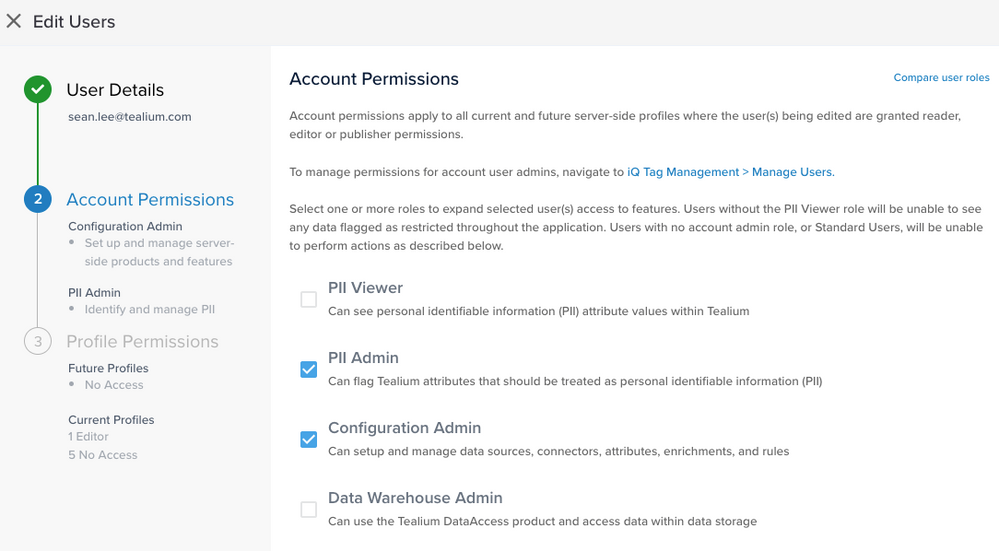Select Future Profiles in the sidebar
This screenshot has width=999, height=551.
[108, 368]
